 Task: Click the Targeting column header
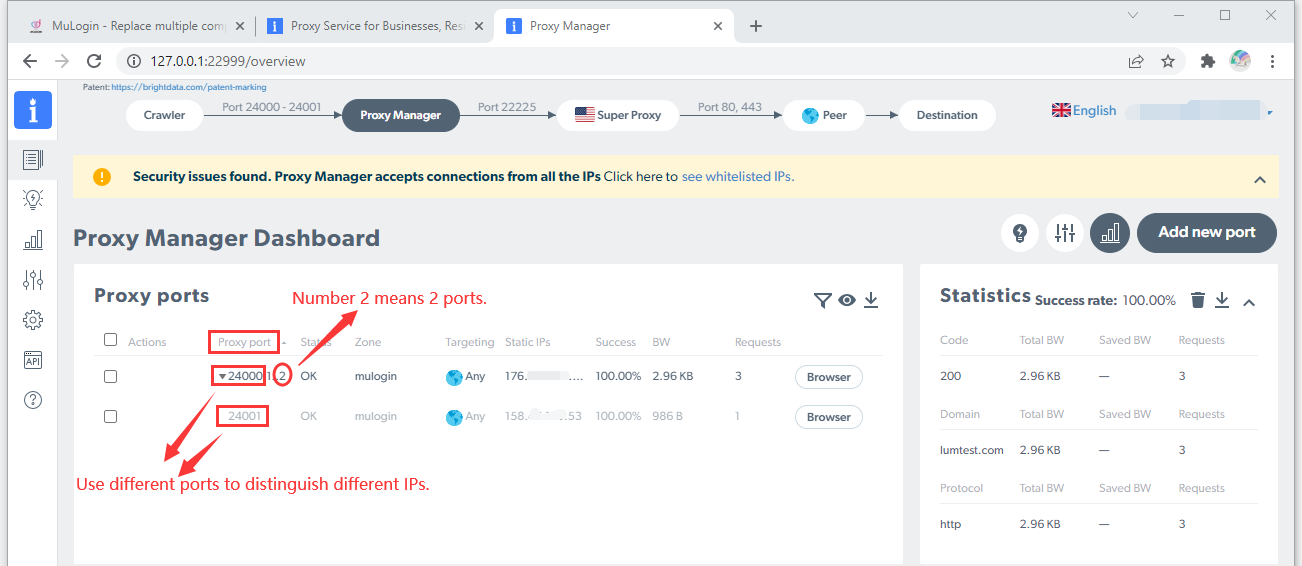point(470,342)
